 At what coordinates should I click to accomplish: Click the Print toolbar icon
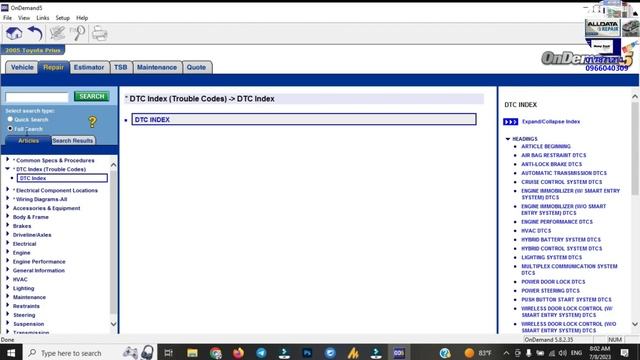click(100, 33)
